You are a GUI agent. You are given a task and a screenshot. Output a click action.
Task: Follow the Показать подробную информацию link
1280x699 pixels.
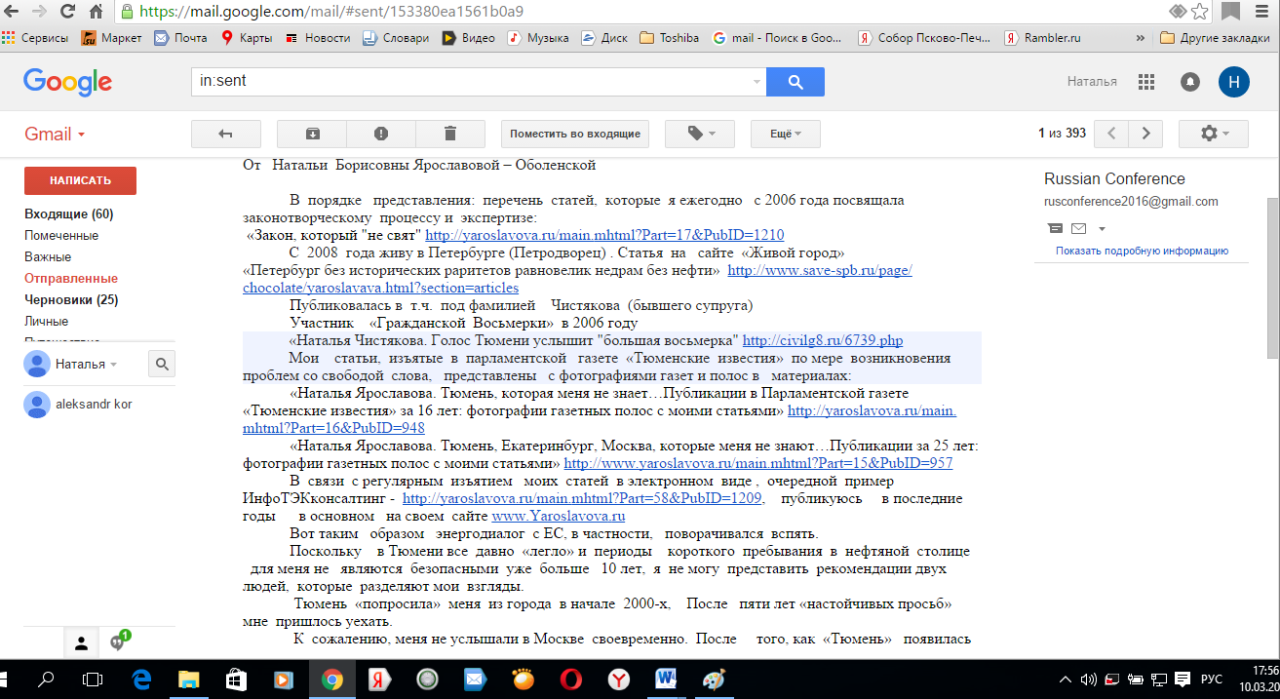point(1142,251)
